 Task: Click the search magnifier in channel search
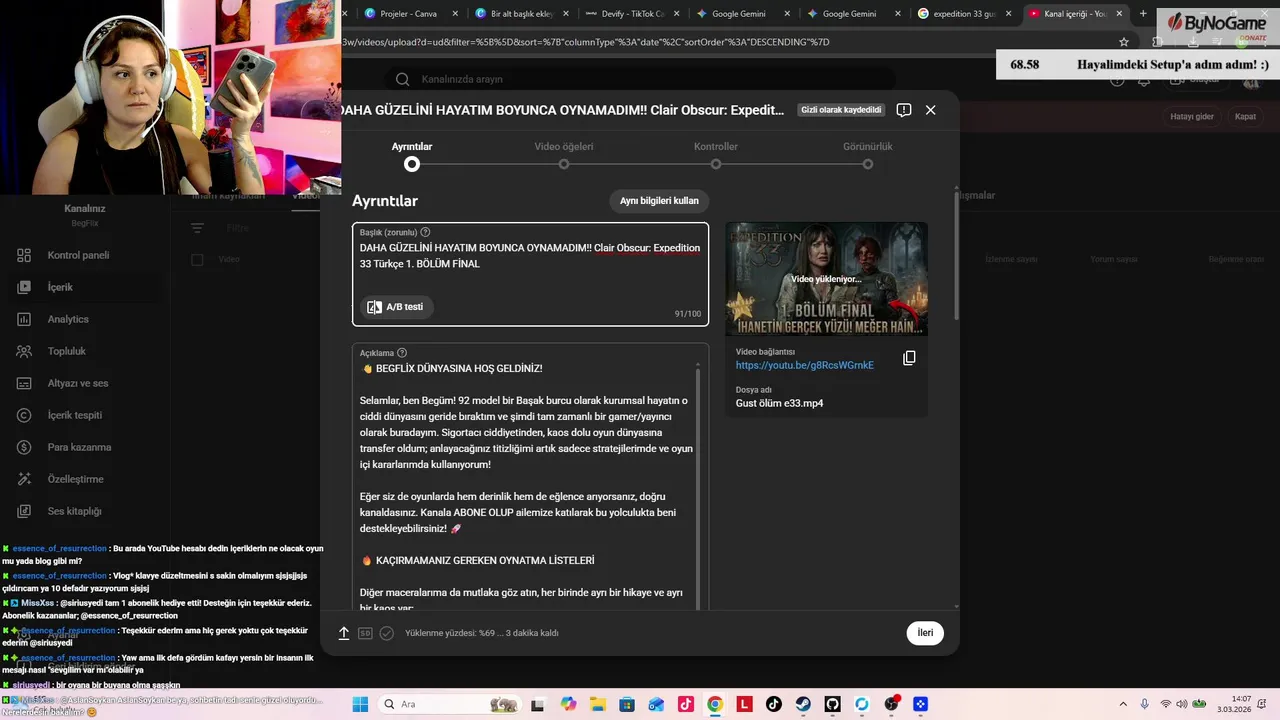coord(402,79)
